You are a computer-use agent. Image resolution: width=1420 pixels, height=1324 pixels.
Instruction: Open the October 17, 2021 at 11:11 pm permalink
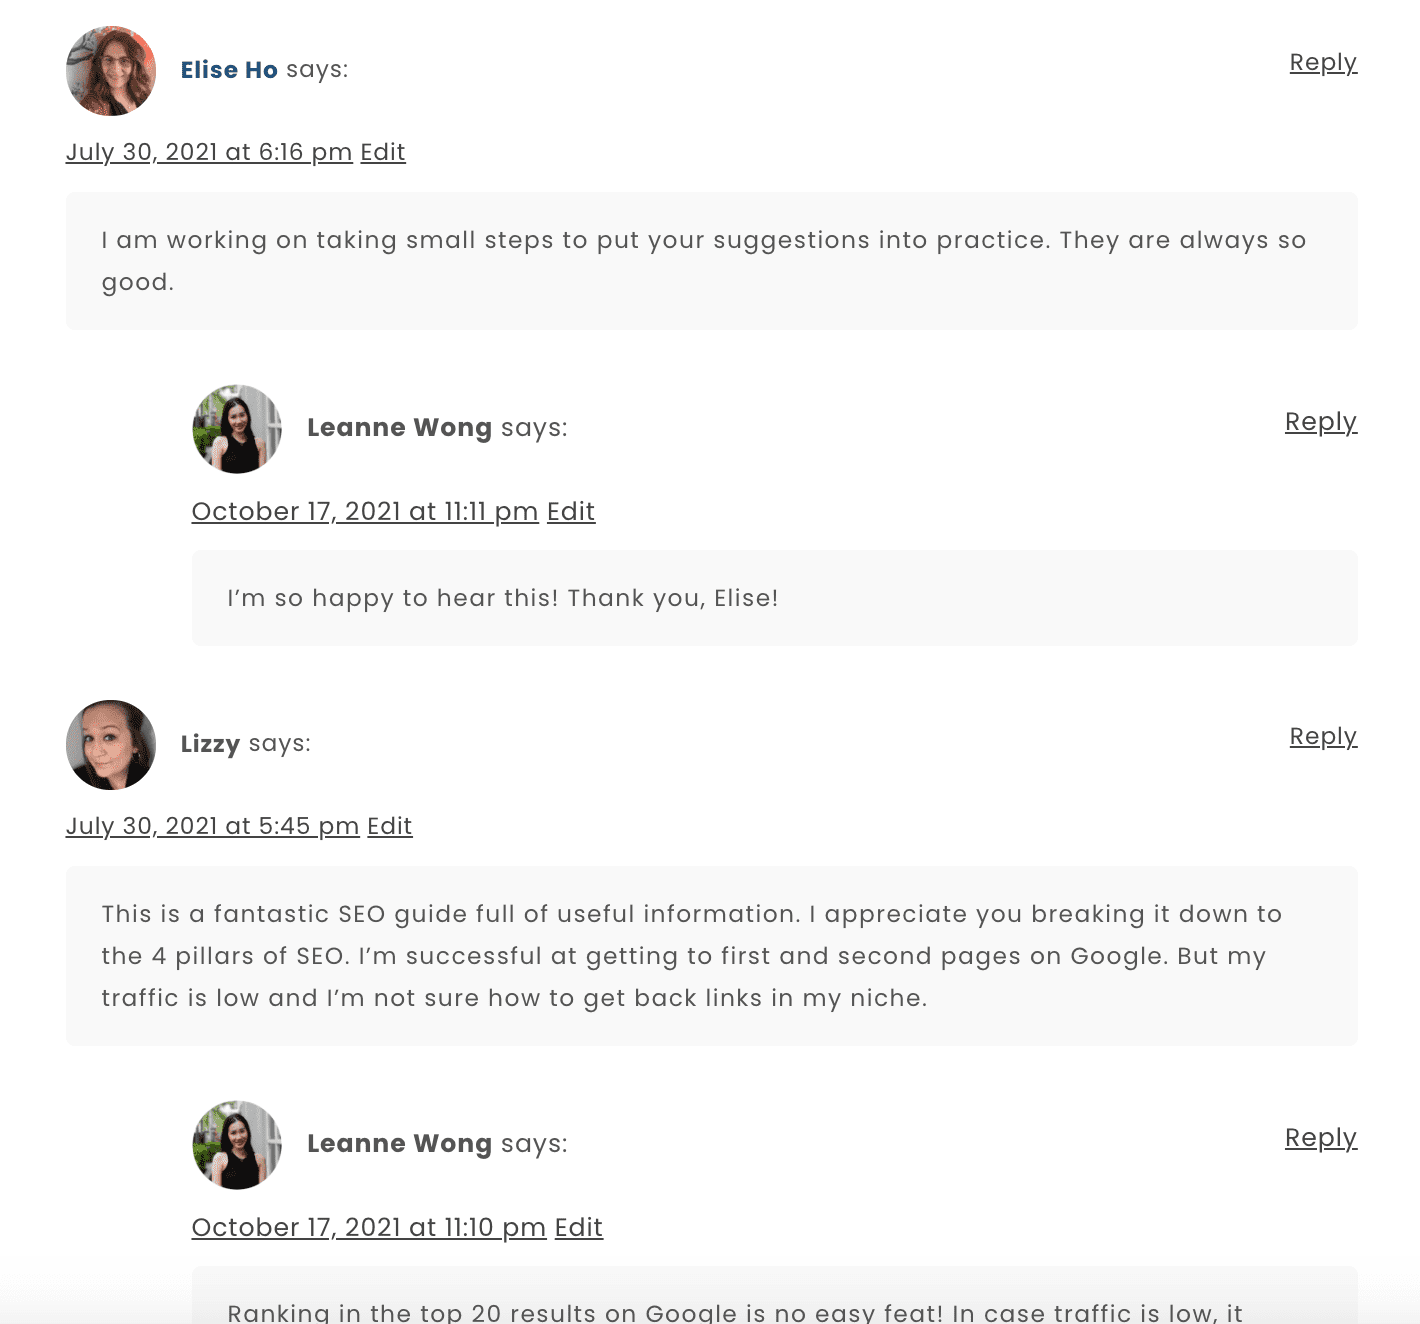point(365,511)
